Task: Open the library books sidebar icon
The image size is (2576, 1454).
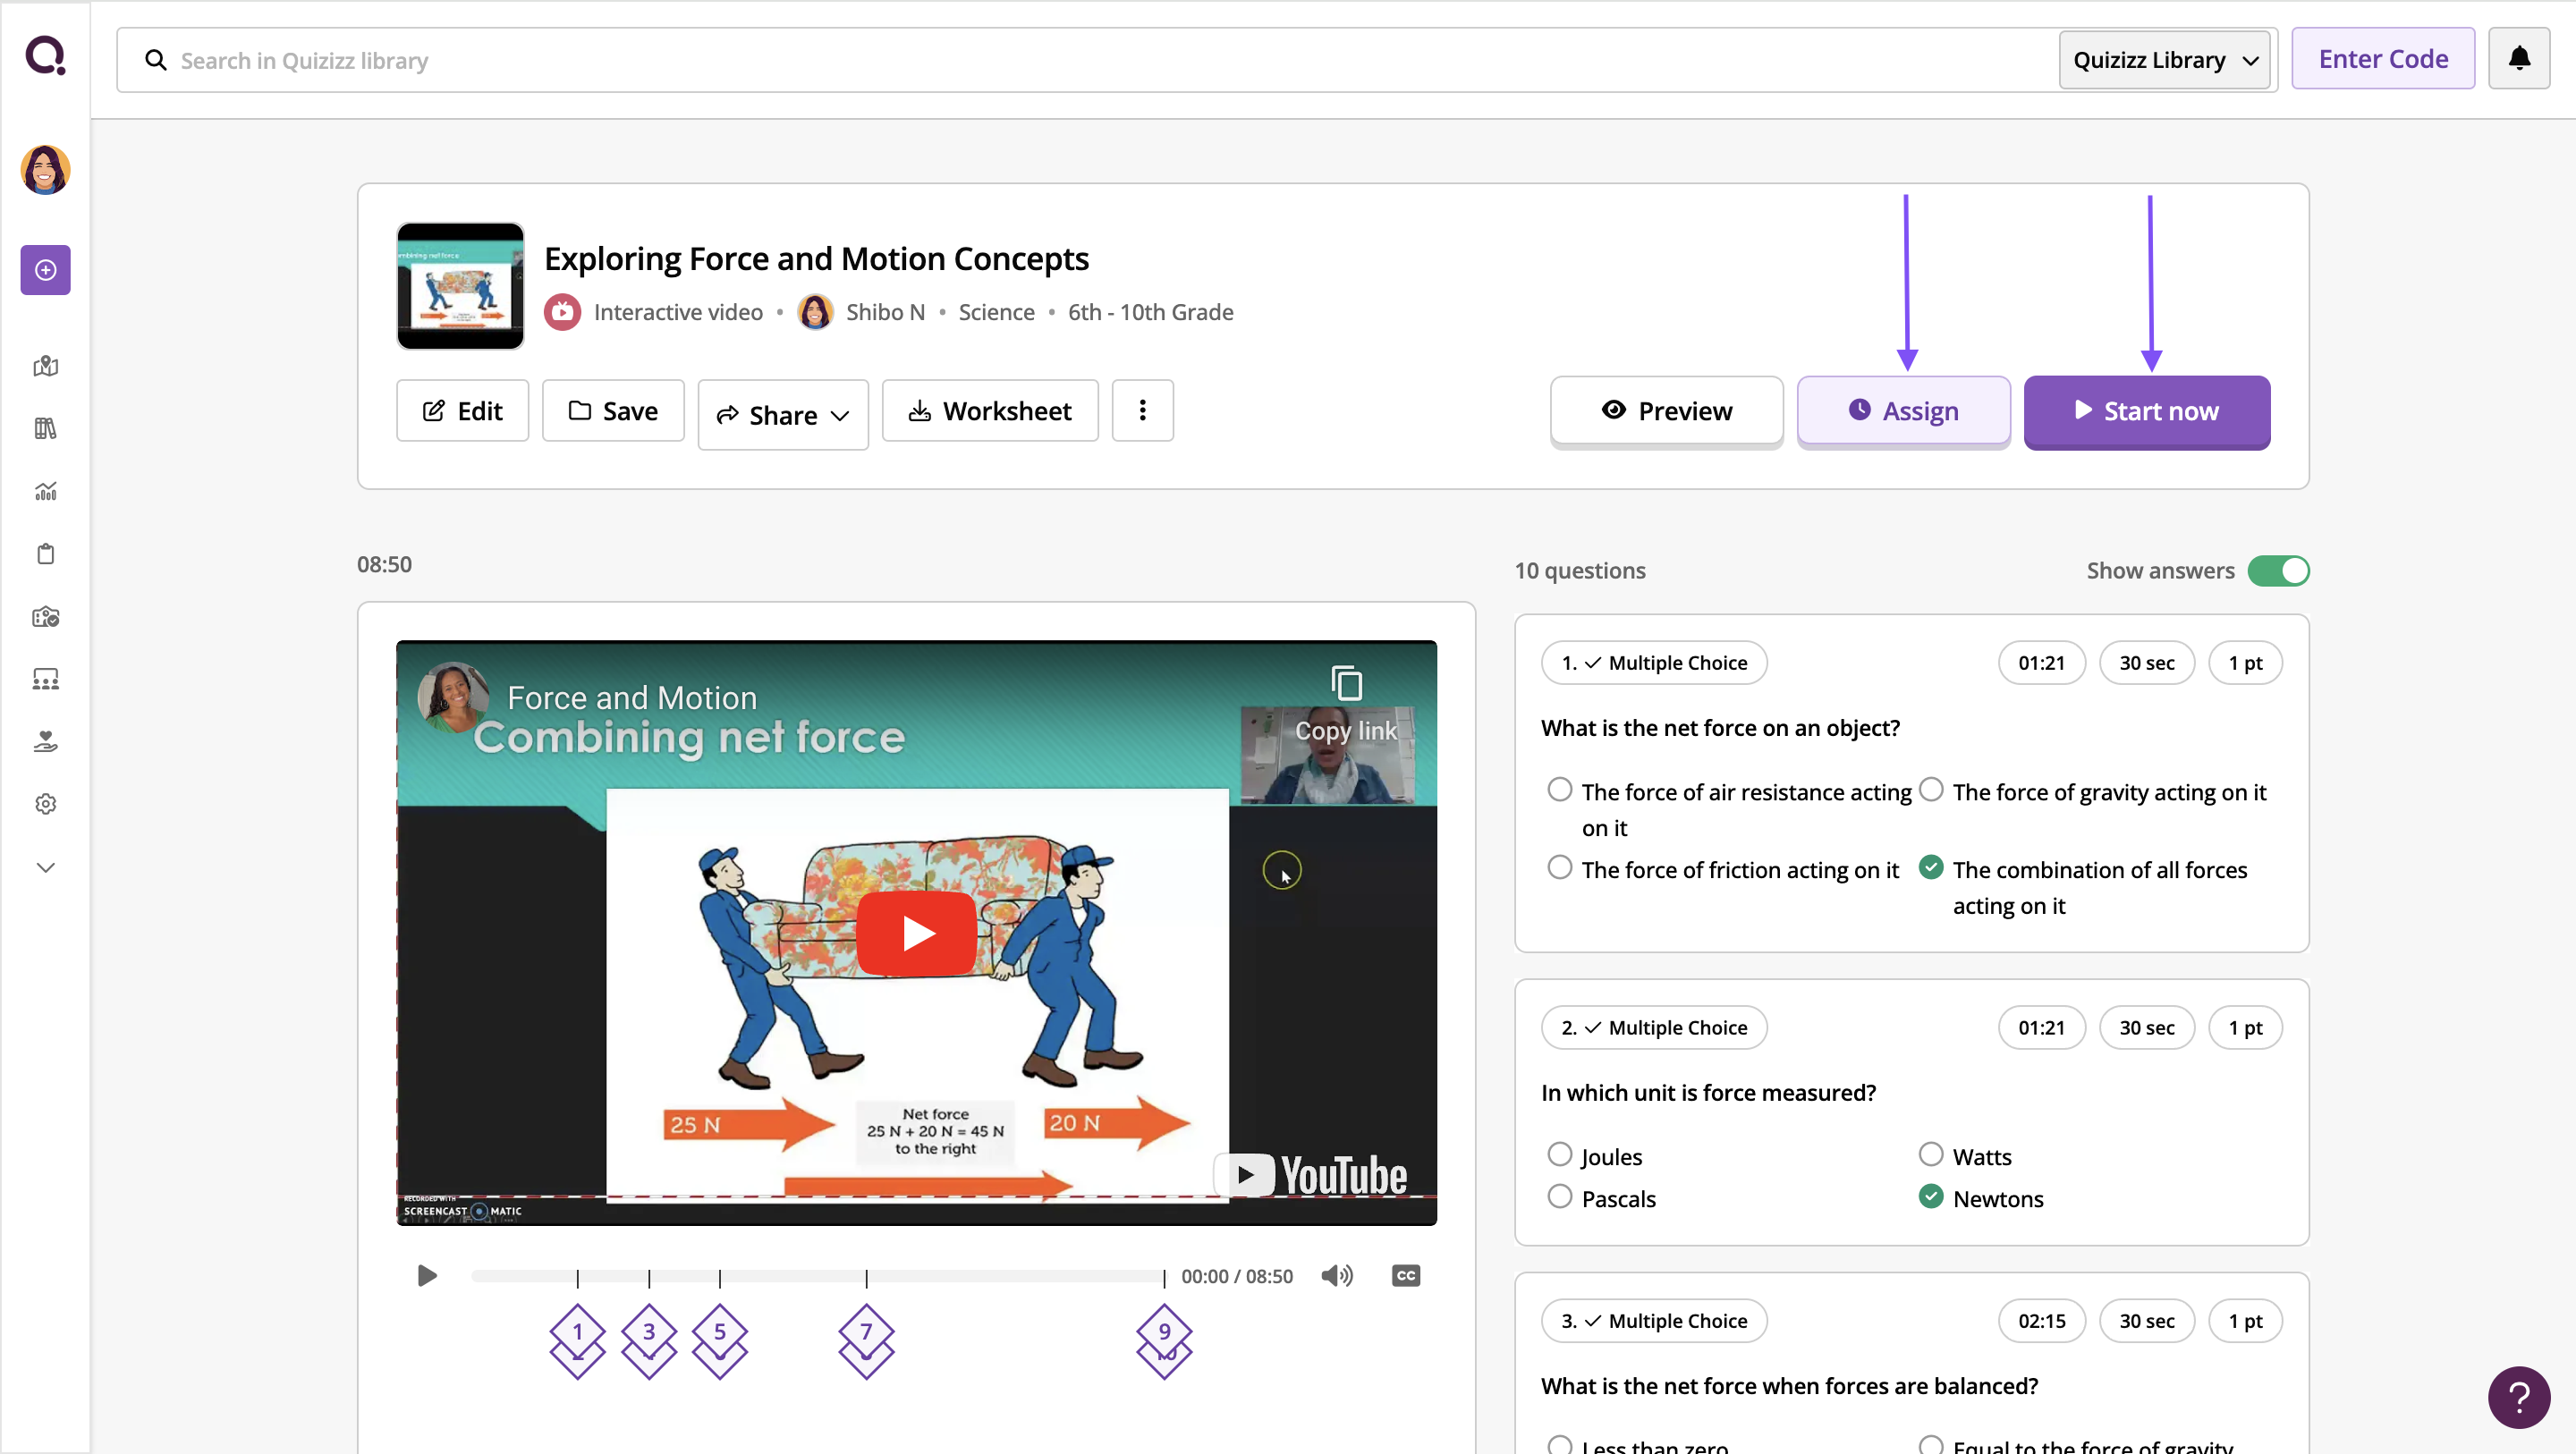Action: (x=45, y=429)
